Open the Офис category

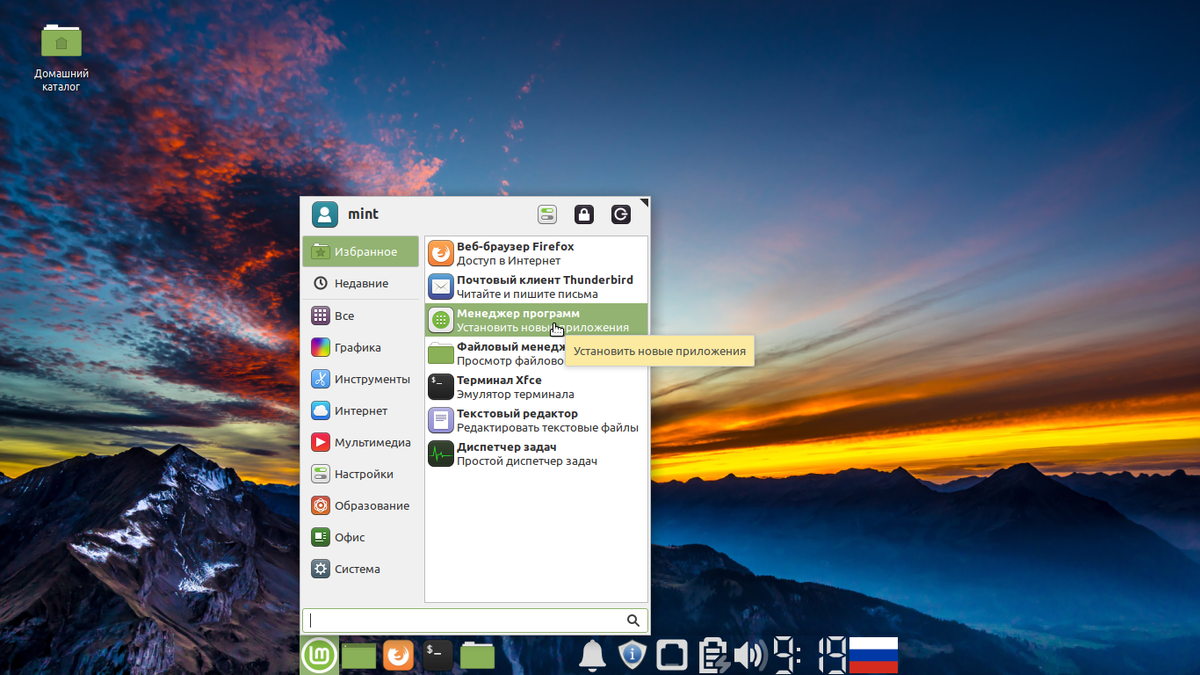click(361, 537)
